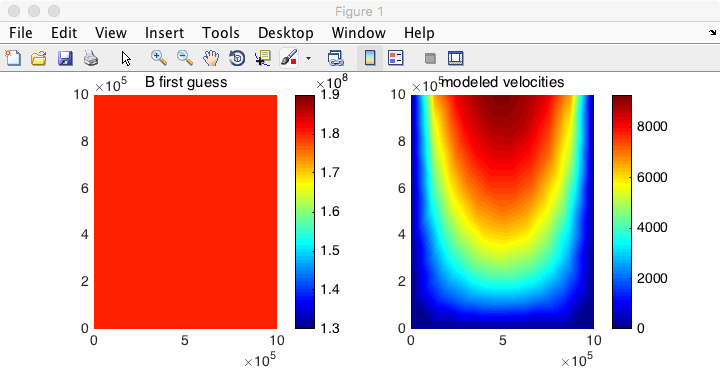Select the Pan hand tool
The height and width of the screenshot is (370, 720).
[x=211, y=58]
